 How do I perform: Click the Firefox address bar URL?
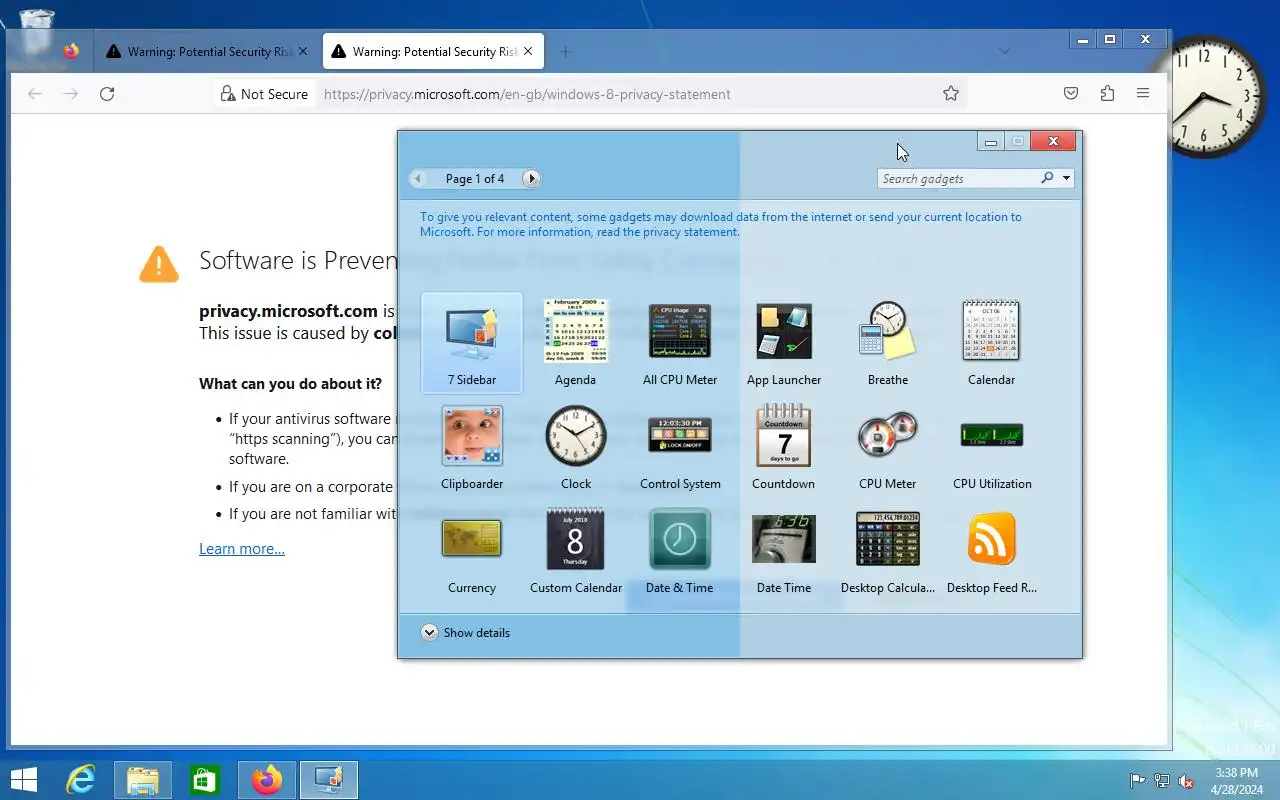point(527,94)
